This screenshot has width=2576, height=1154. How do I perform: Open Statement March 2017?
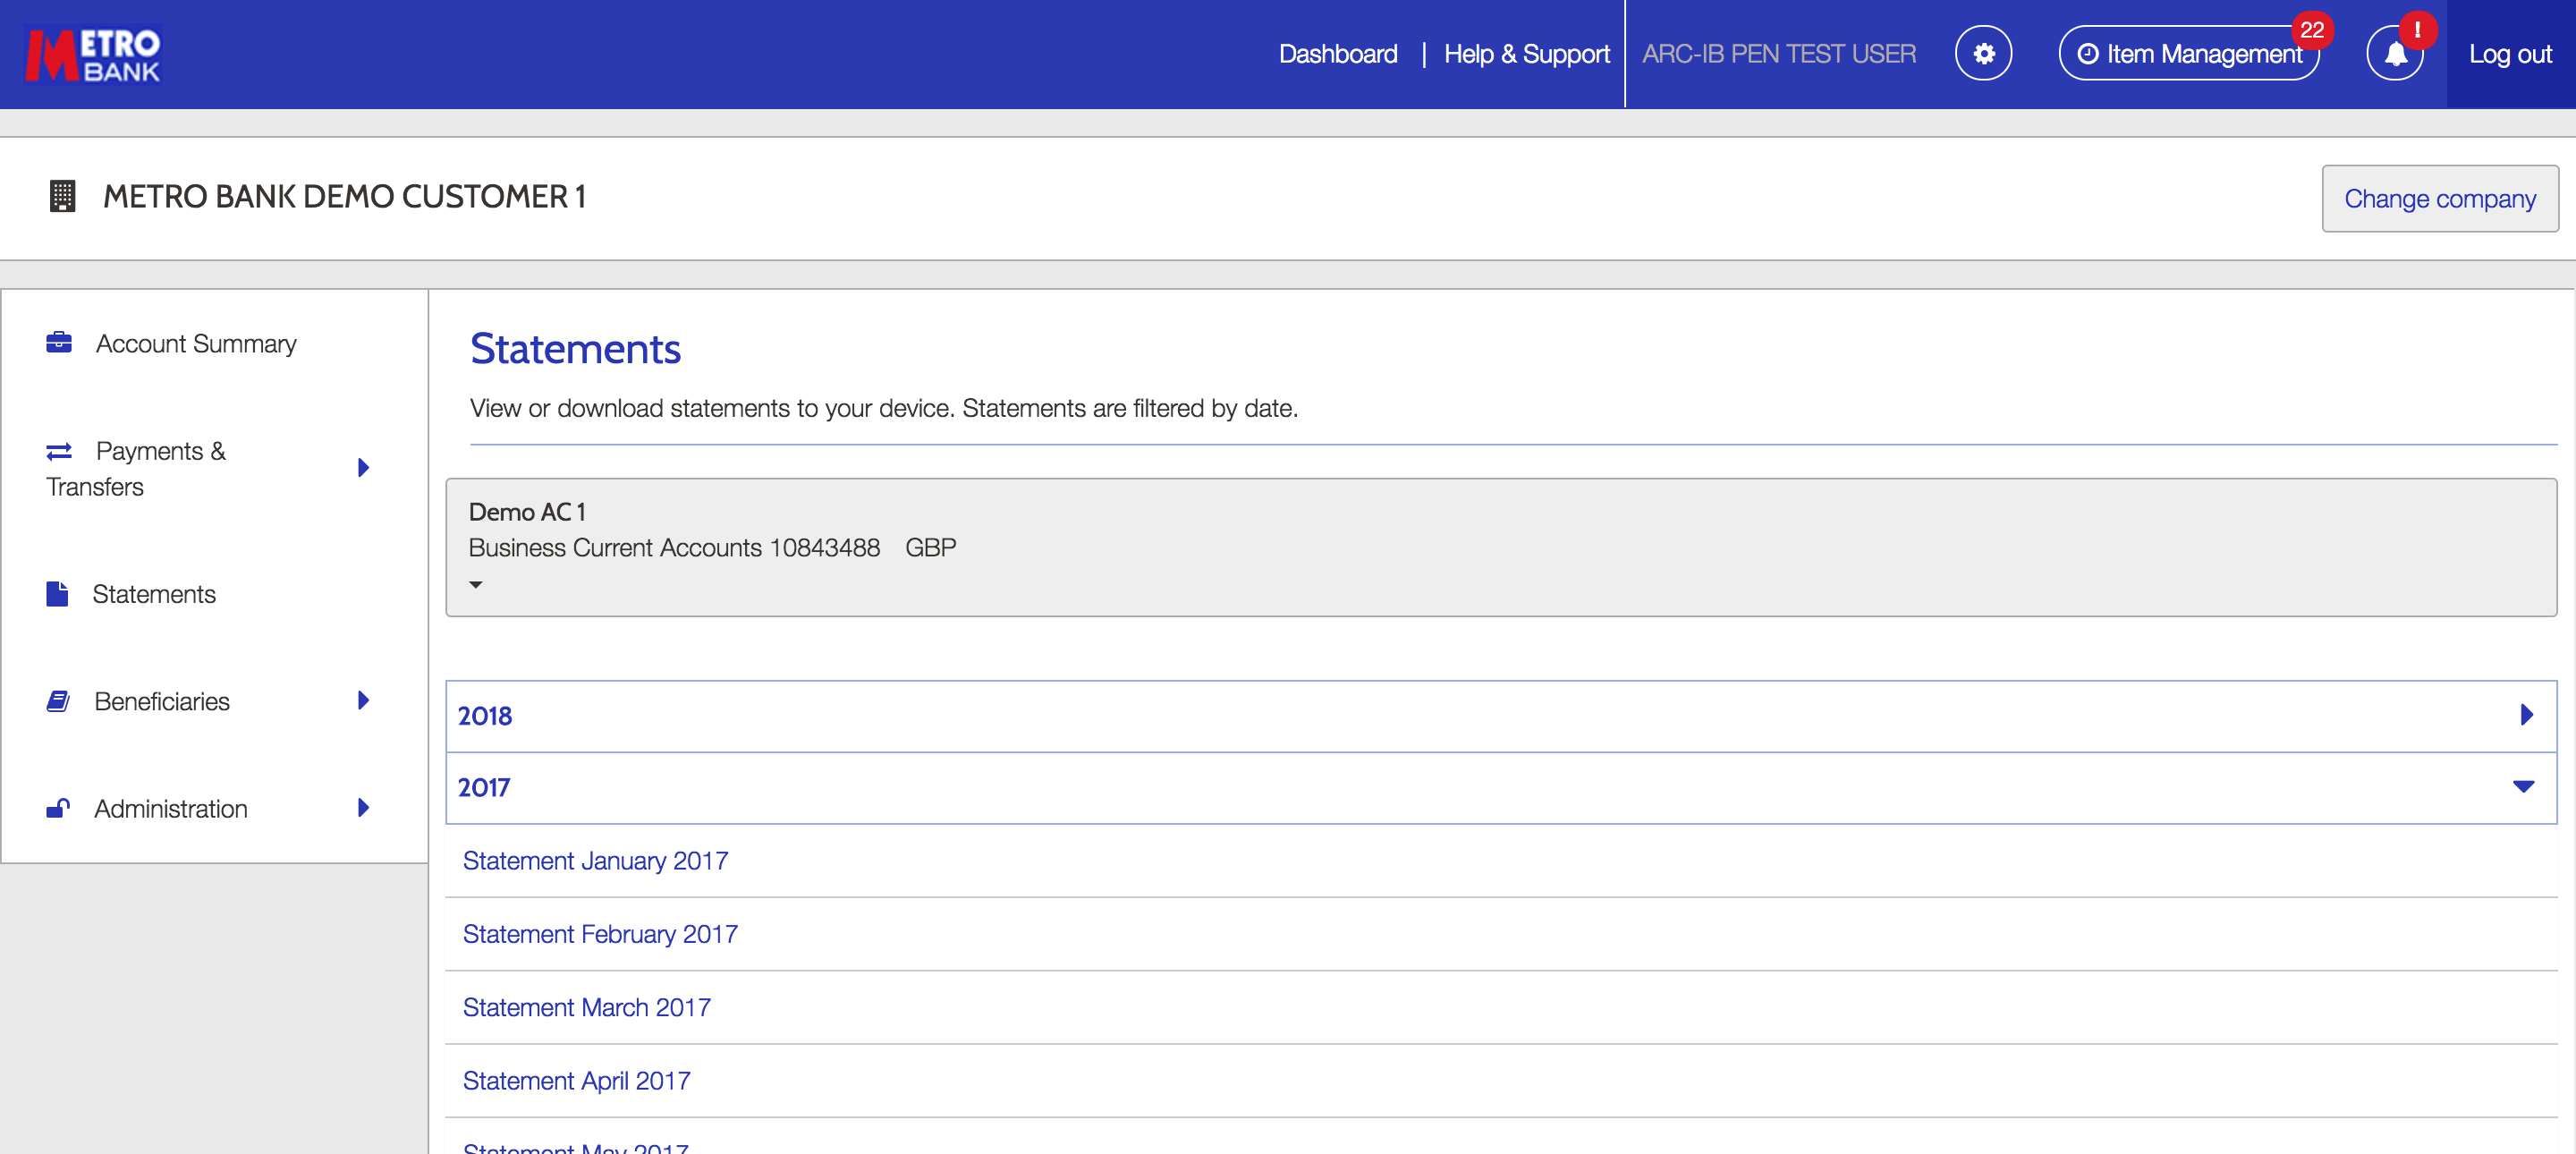point(586,1007)
